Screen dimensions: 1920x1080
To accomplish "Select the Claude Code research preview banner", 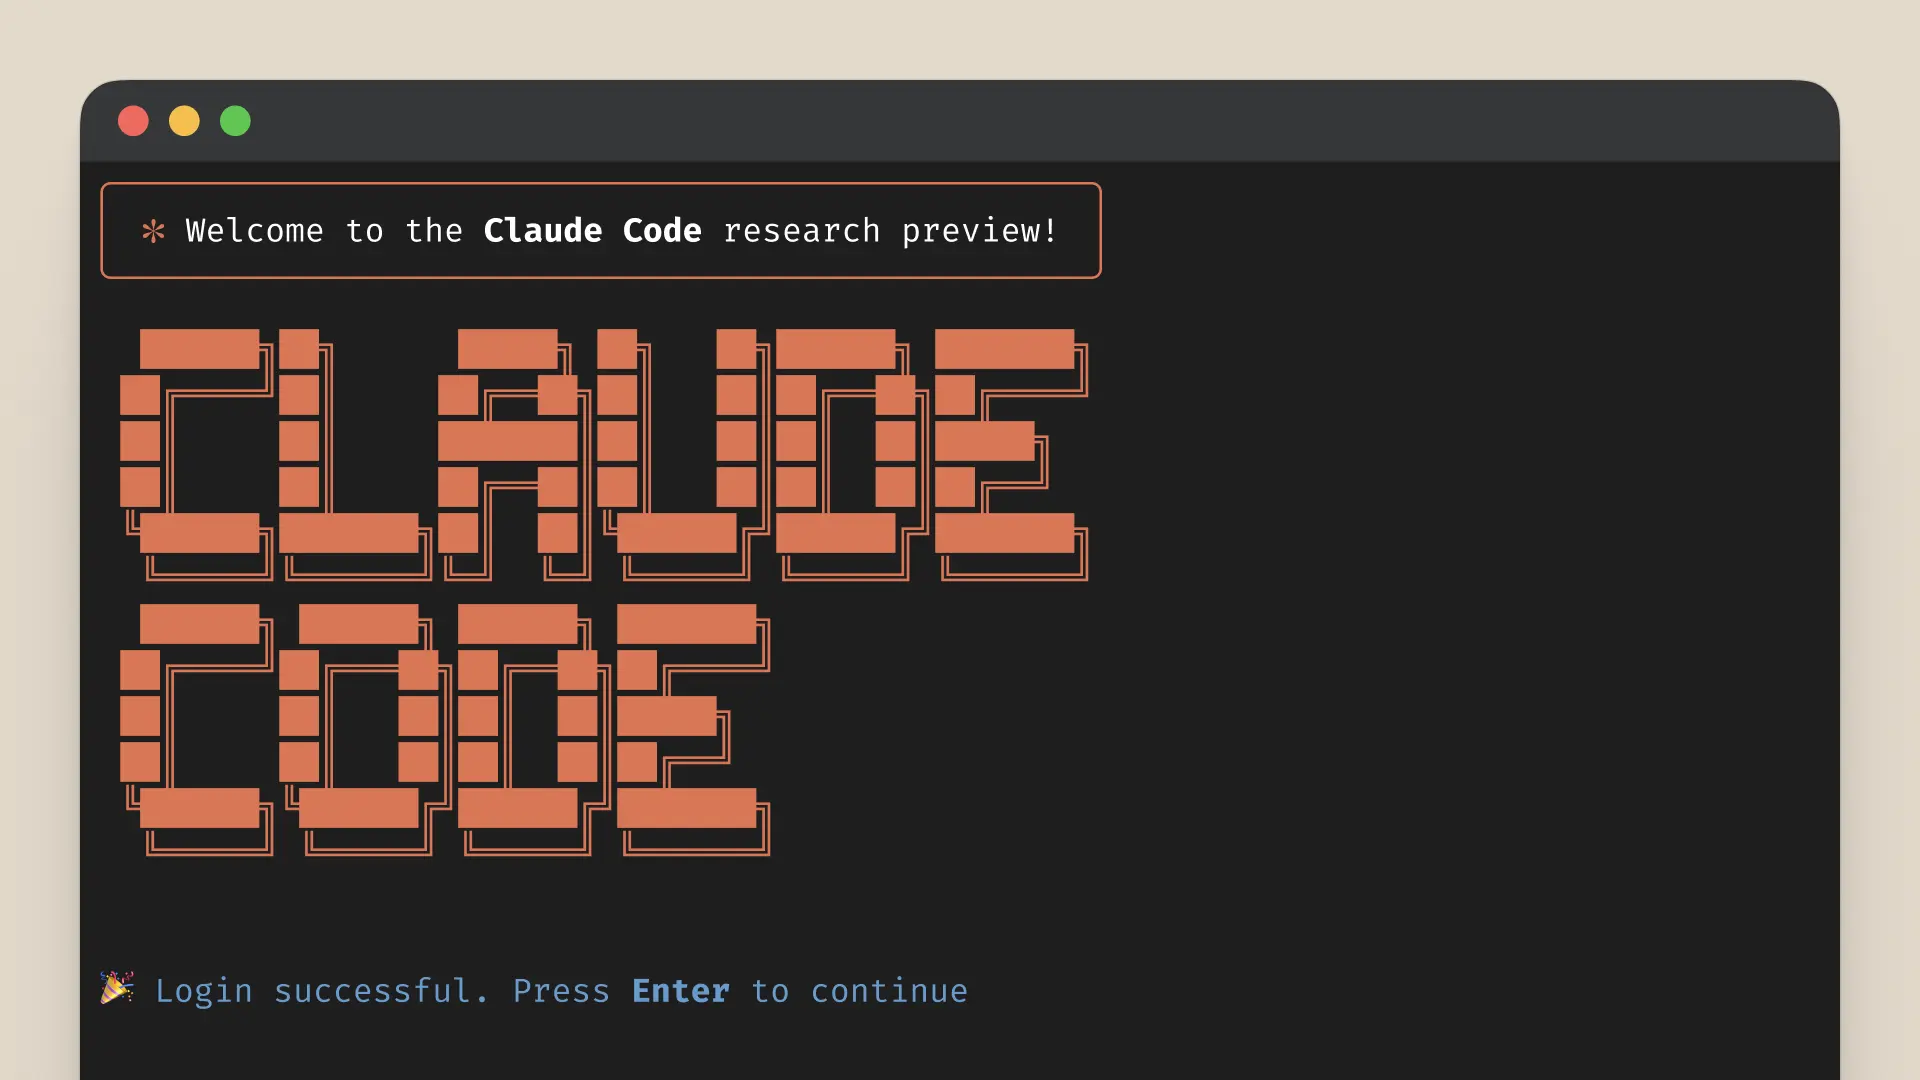I will 600,231.
